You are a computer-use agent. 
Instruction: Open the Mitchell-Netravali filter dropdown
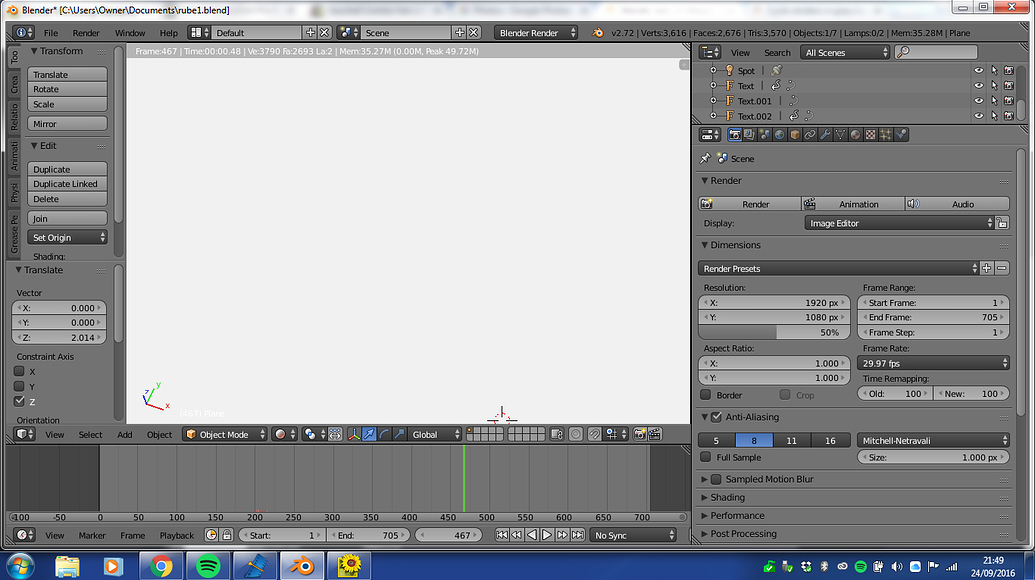[933, 440]
